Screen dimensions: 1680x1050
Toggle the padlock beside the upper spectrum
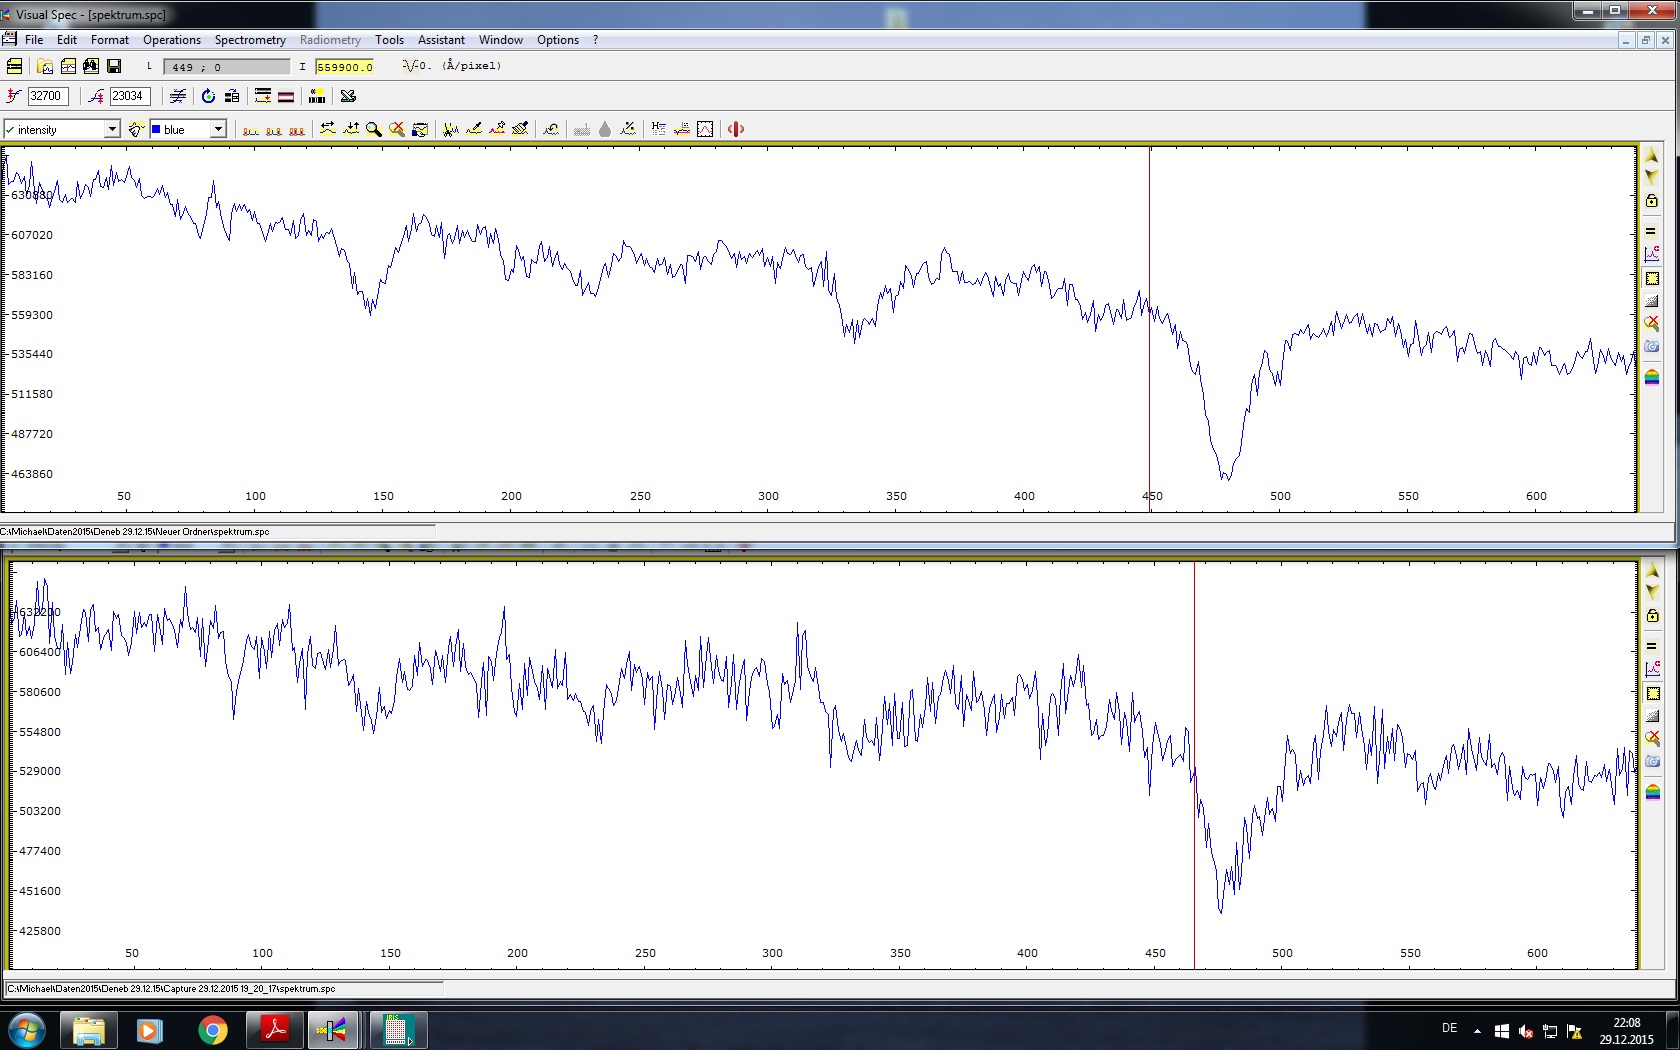coord(1652,201)
